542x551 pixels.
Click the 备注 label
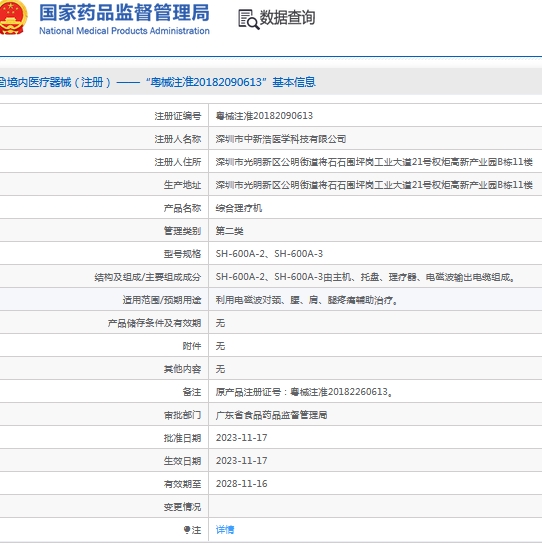(192, 392)
